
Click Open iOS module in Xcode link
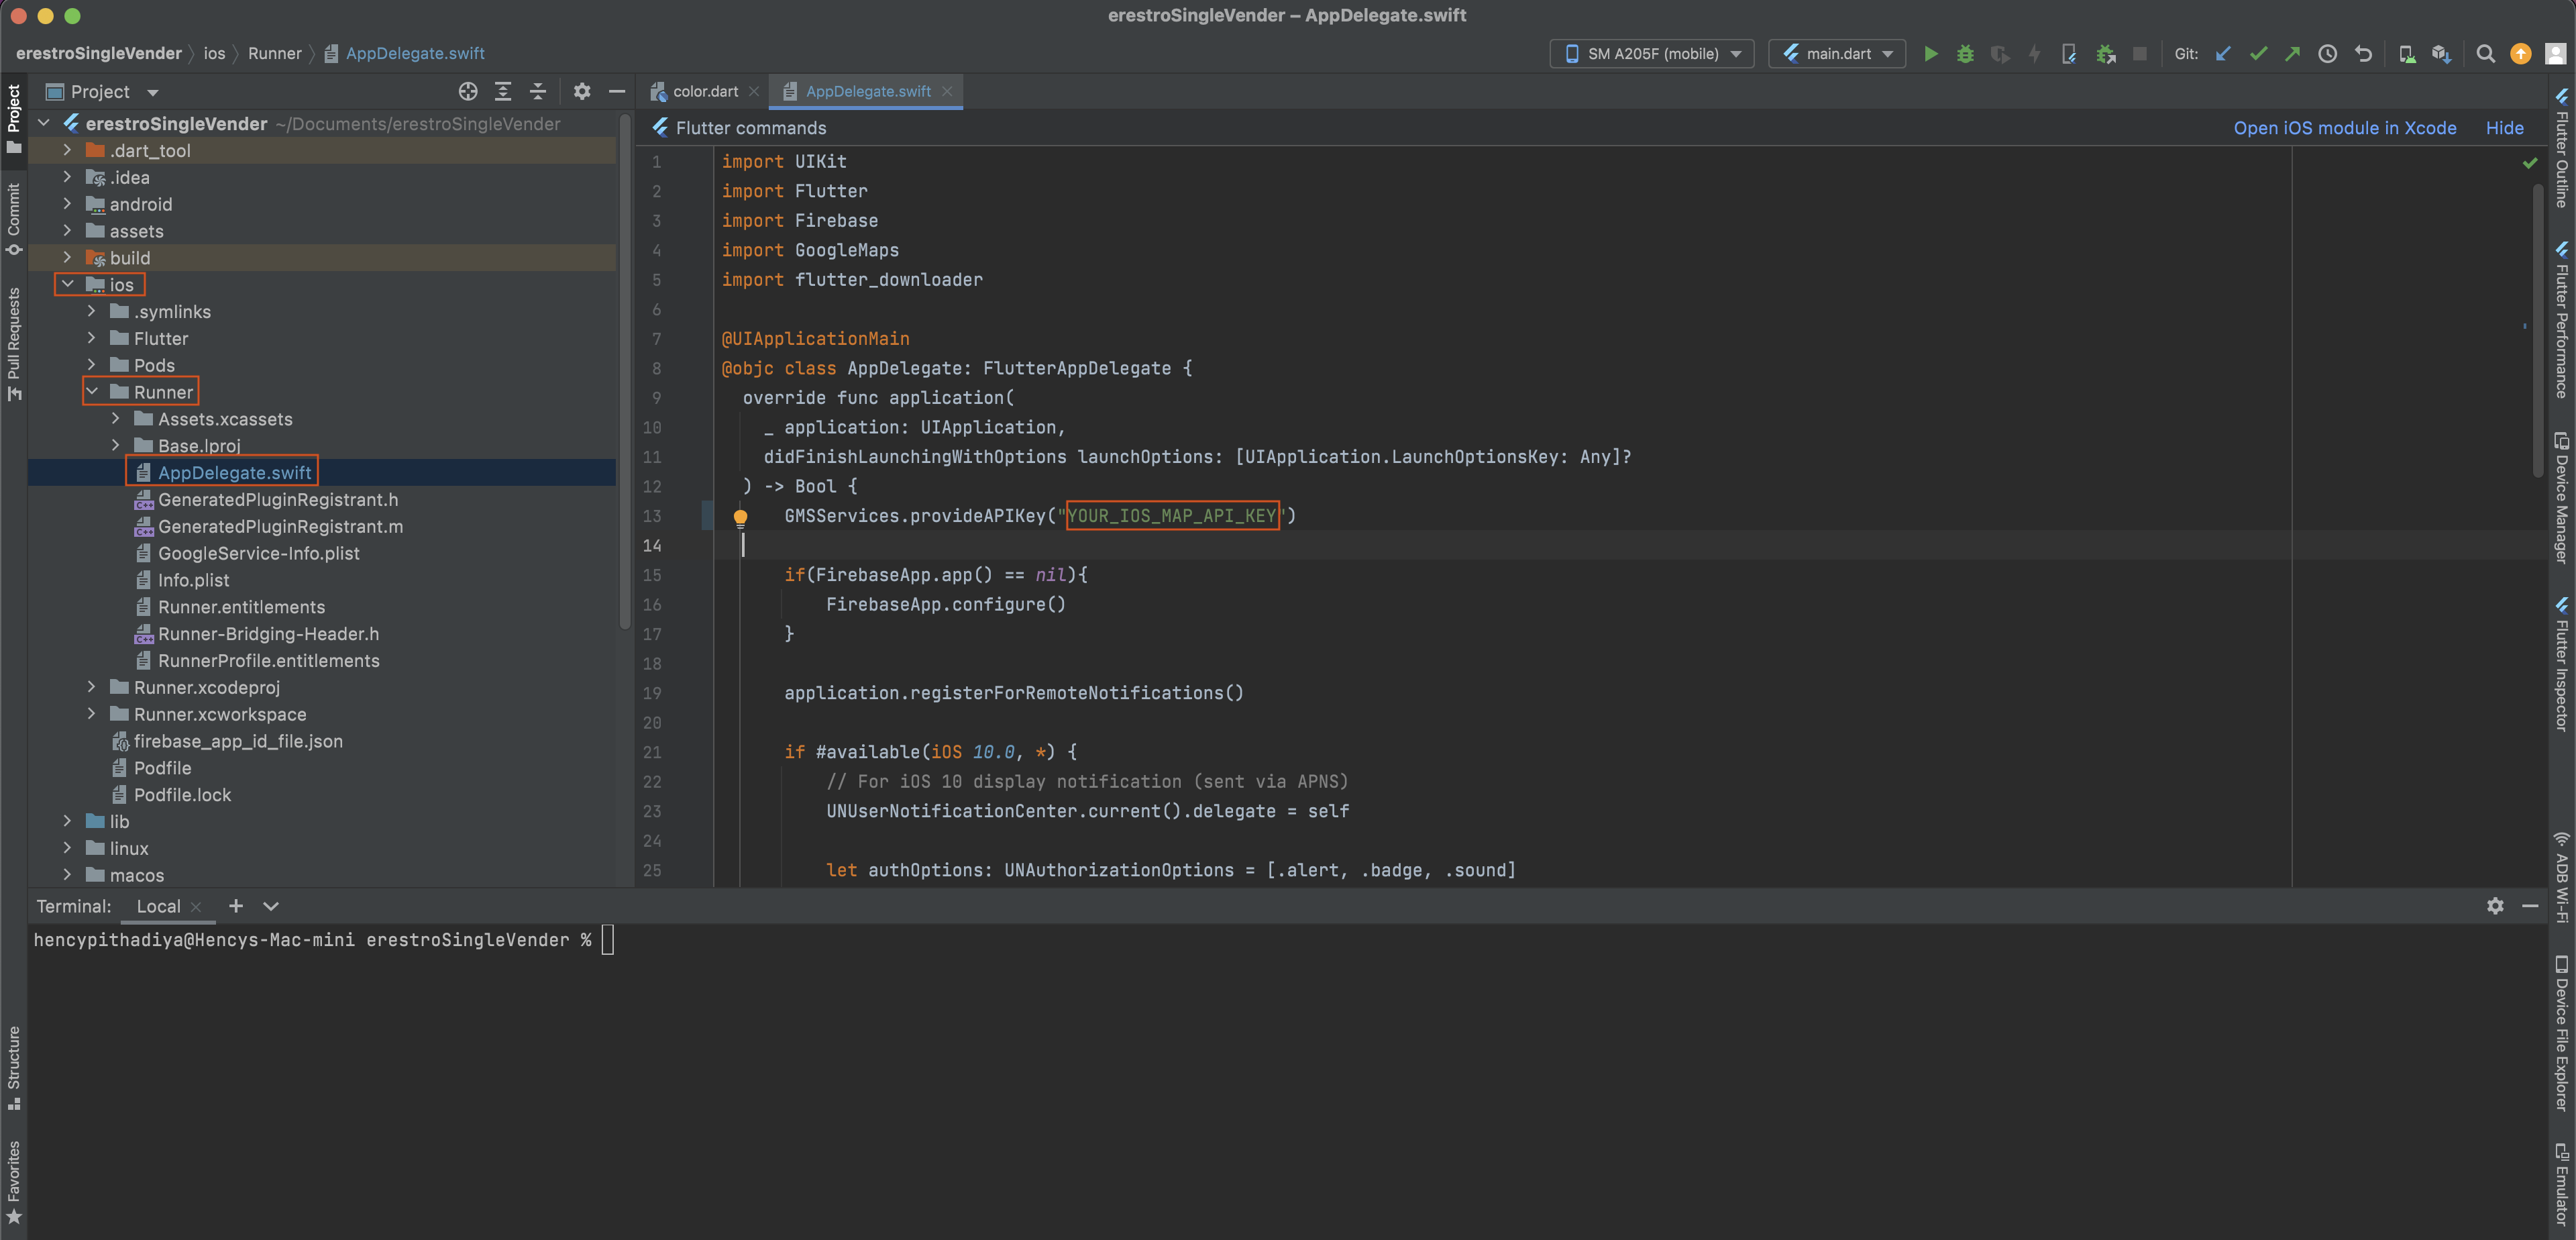pos(2344,128)
